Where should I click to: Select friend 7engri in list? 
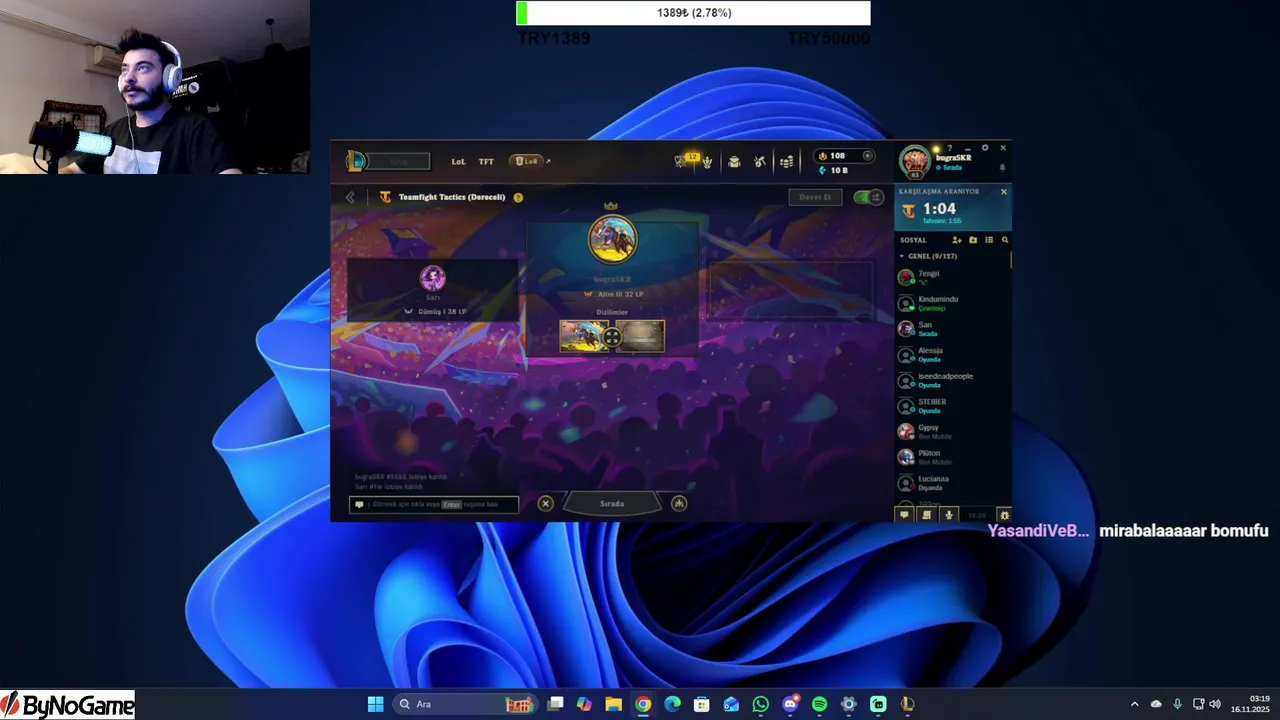click(x=951, y=277)
